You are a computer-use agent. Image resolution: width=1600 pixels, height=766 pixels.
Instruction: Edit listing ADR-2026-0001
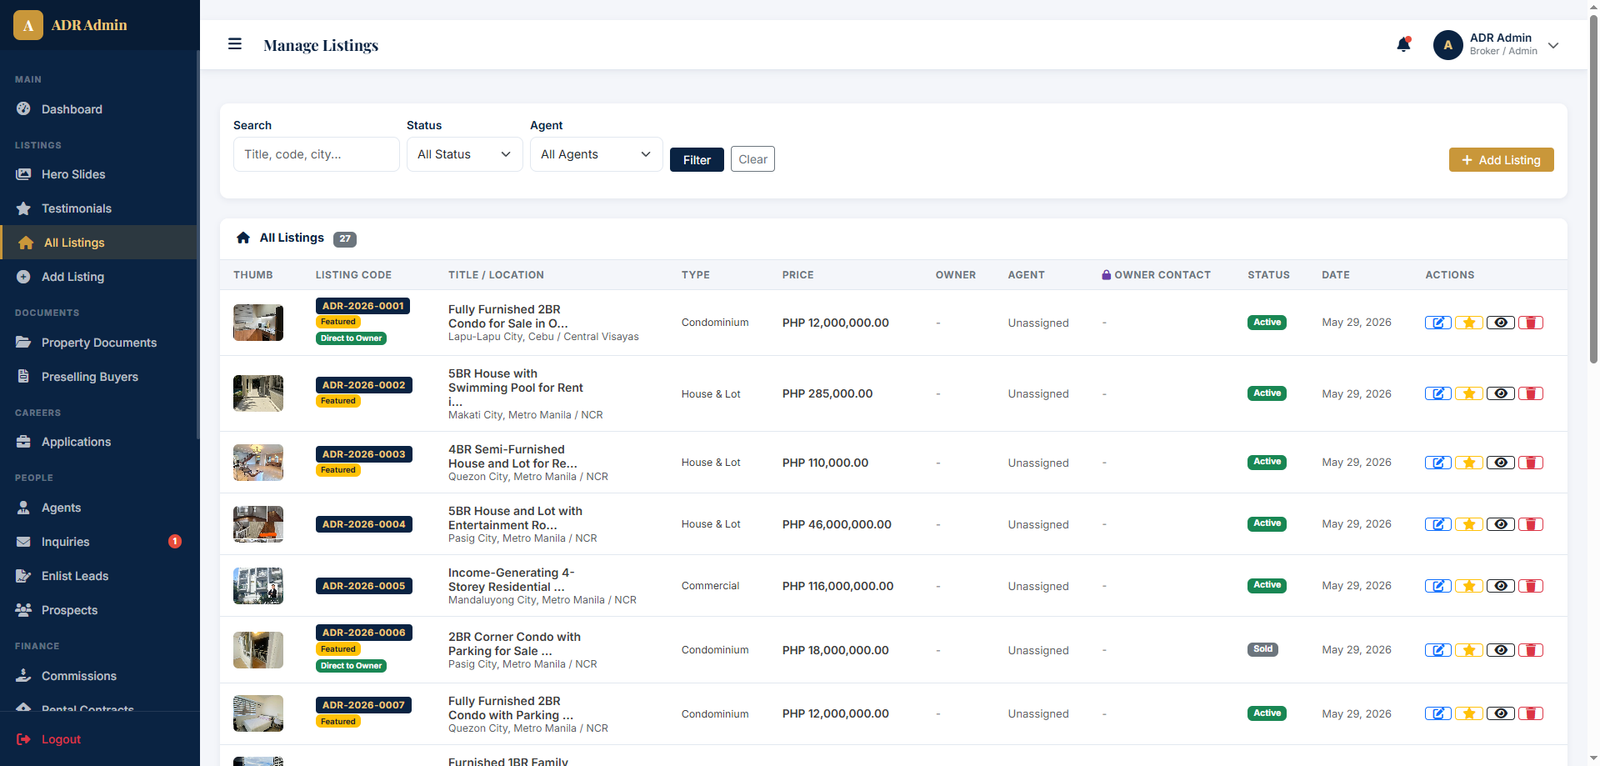point(1438,323)
